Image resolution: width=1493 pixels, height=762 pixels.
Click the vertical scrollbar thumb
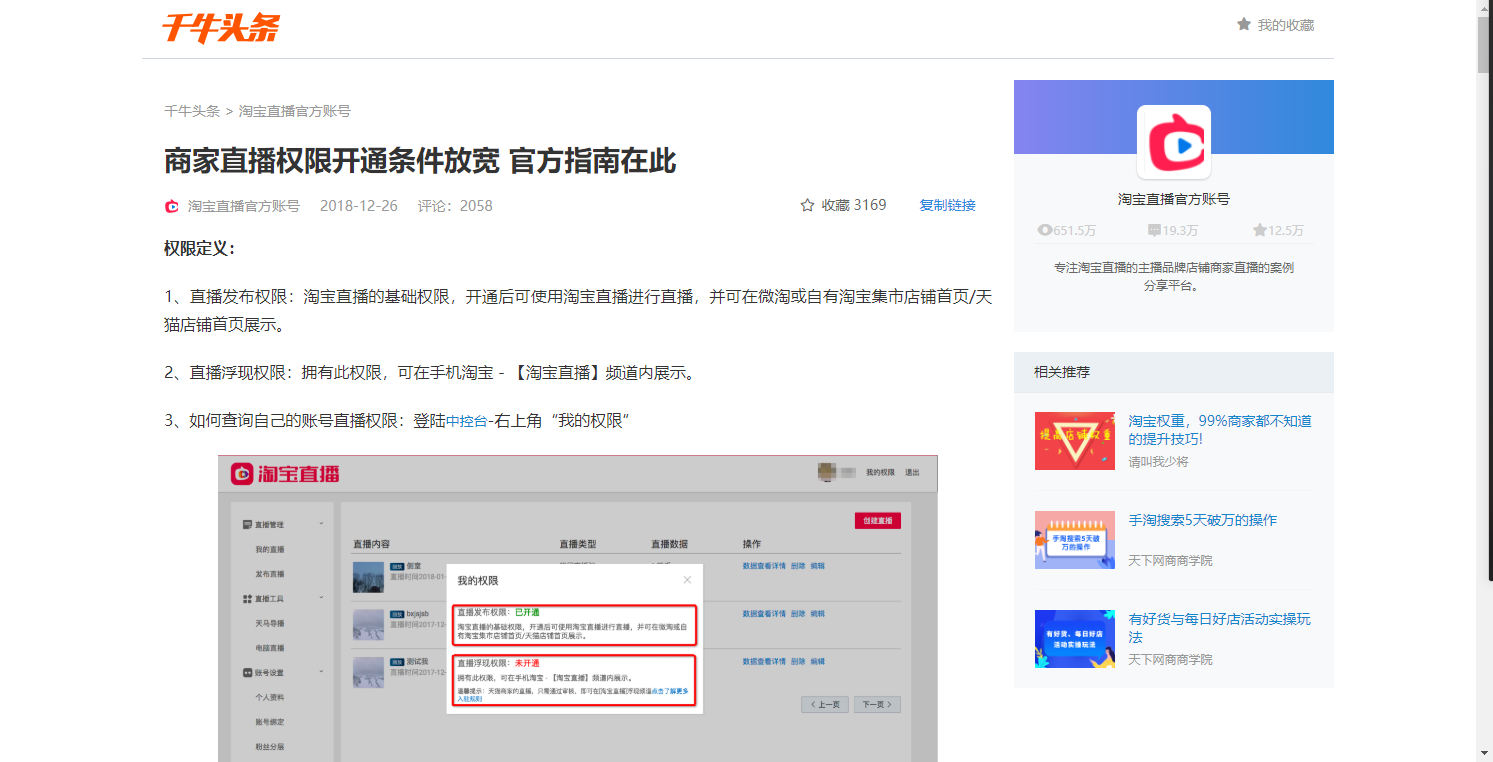click(x=1484, y=45)
